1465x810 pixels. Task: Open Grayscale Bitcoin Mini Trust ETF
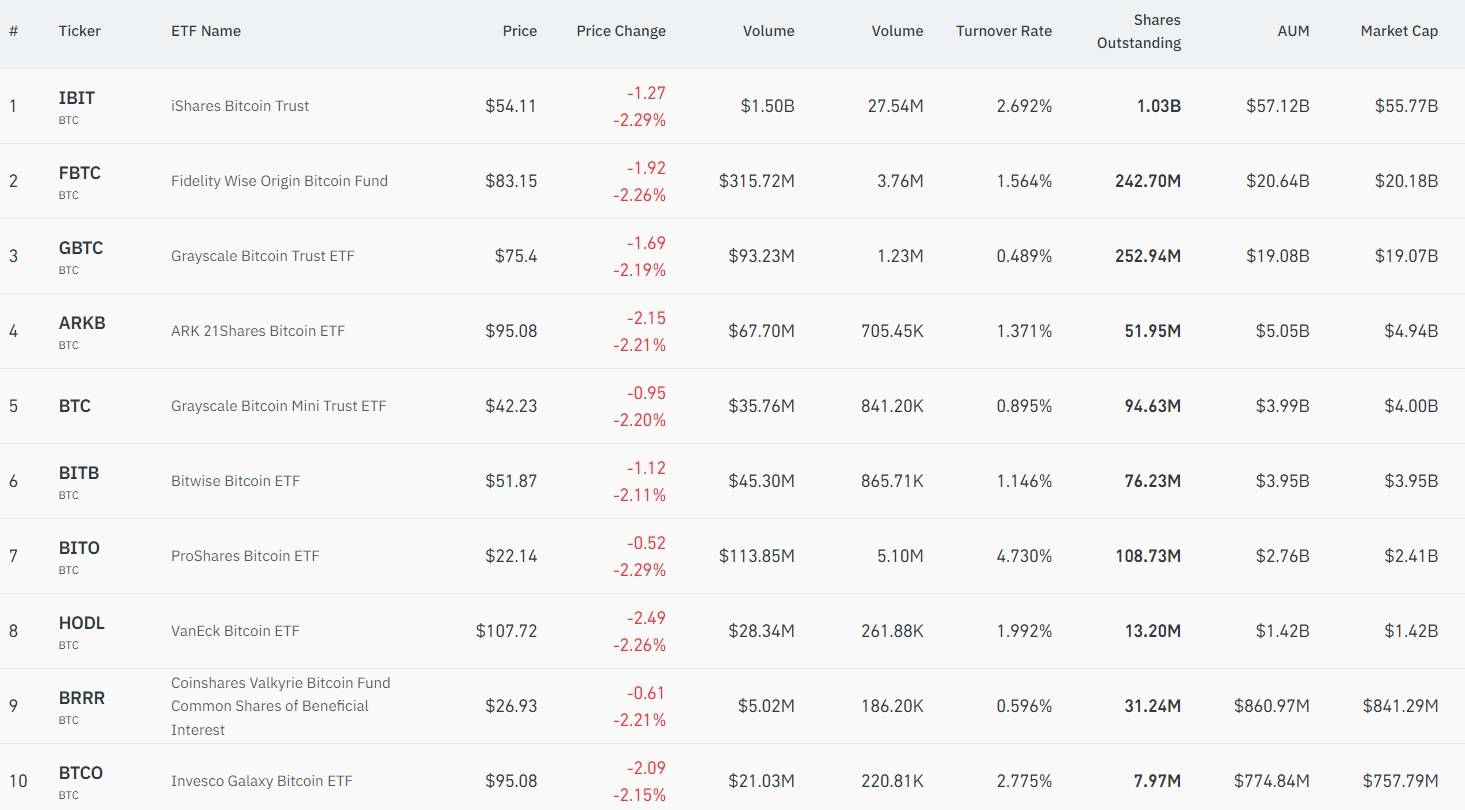pyautogui.click(x=278, y=406)
